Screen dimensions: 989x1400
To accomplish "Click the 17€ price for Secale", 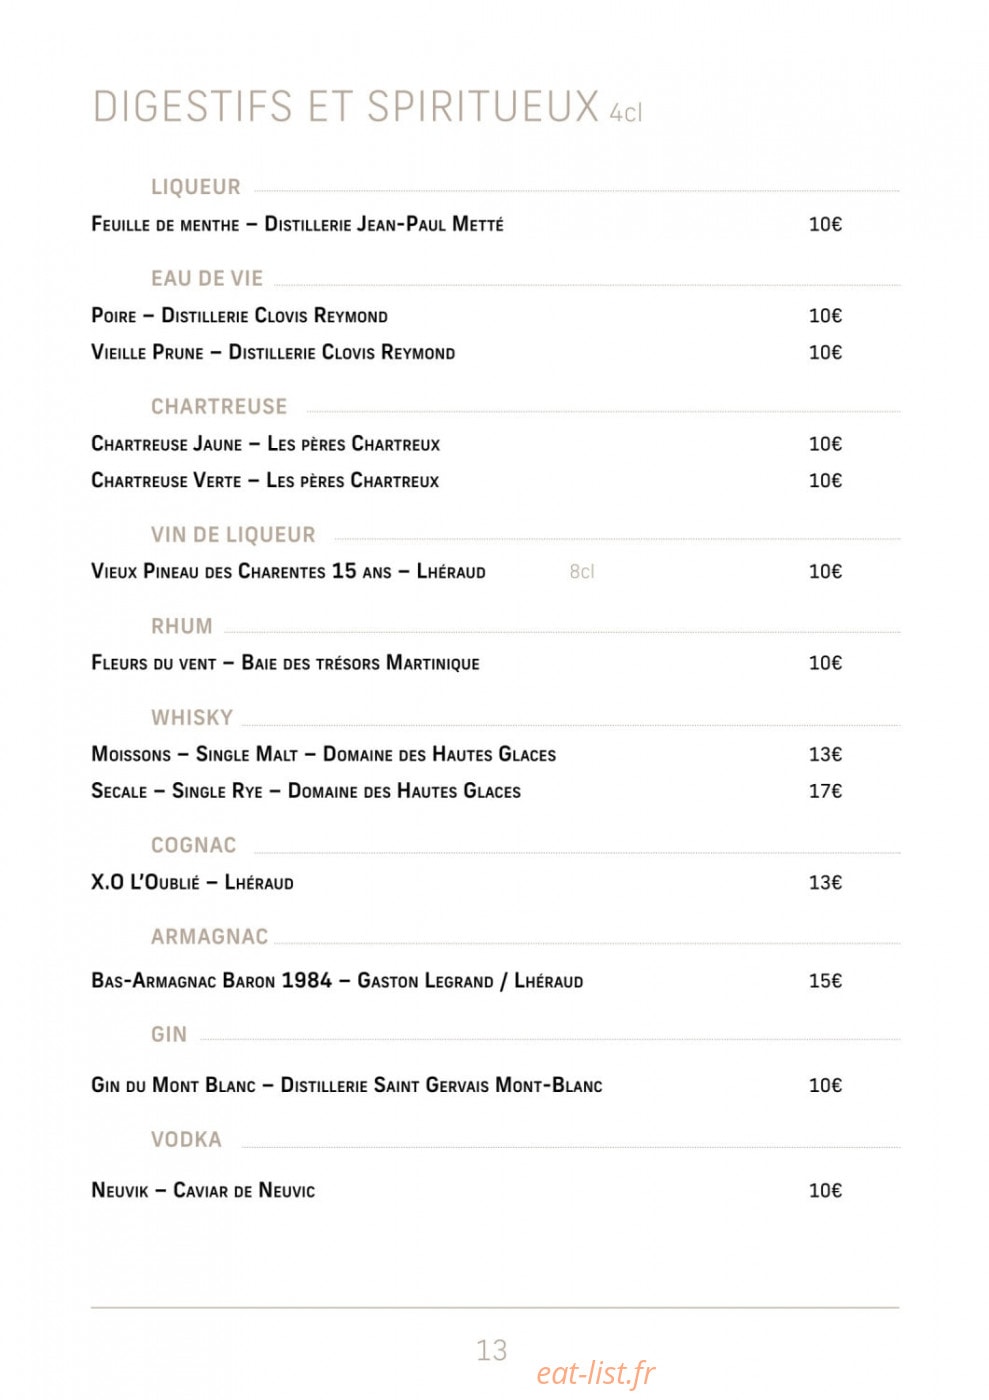I will pos(825,791).
